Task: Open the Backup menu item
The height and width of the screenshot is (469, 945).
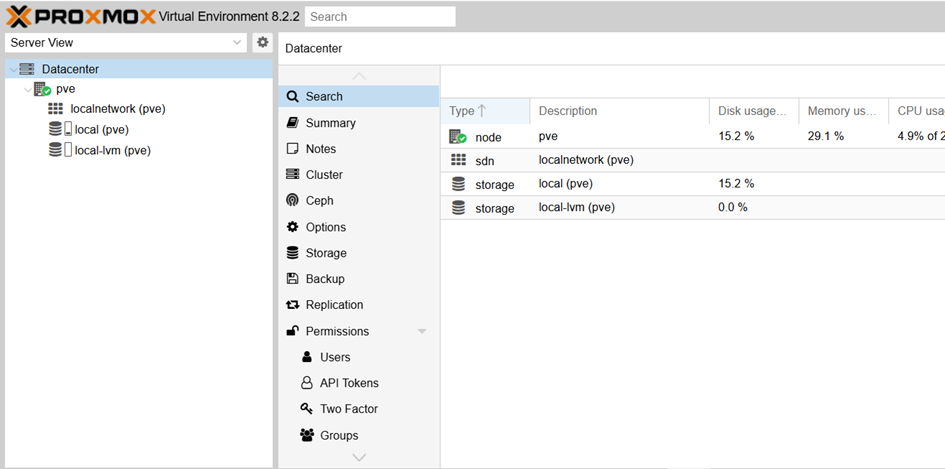Action: 359,279
